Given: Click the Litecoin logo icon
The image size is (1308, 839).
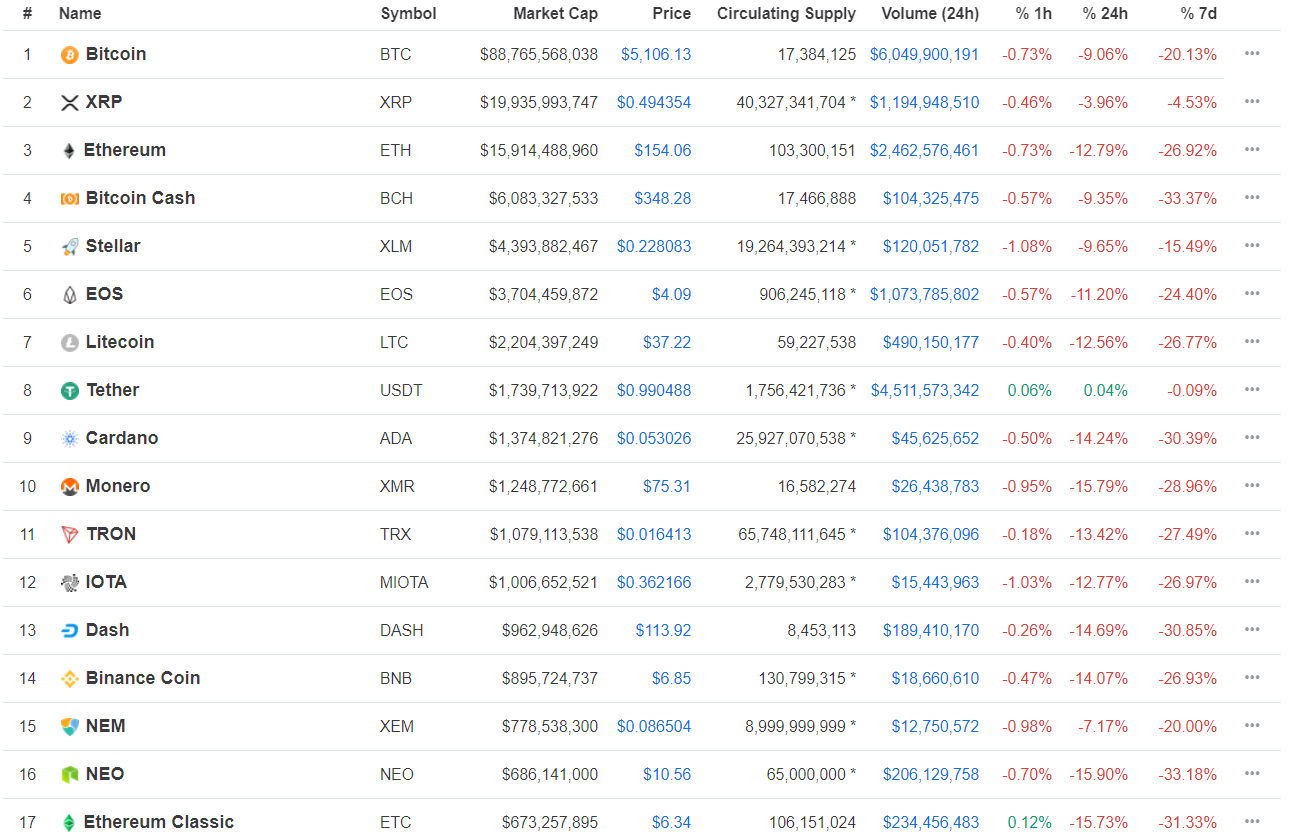Looking at the screenshot, I should pyautogui.click(x=70, y=342).
